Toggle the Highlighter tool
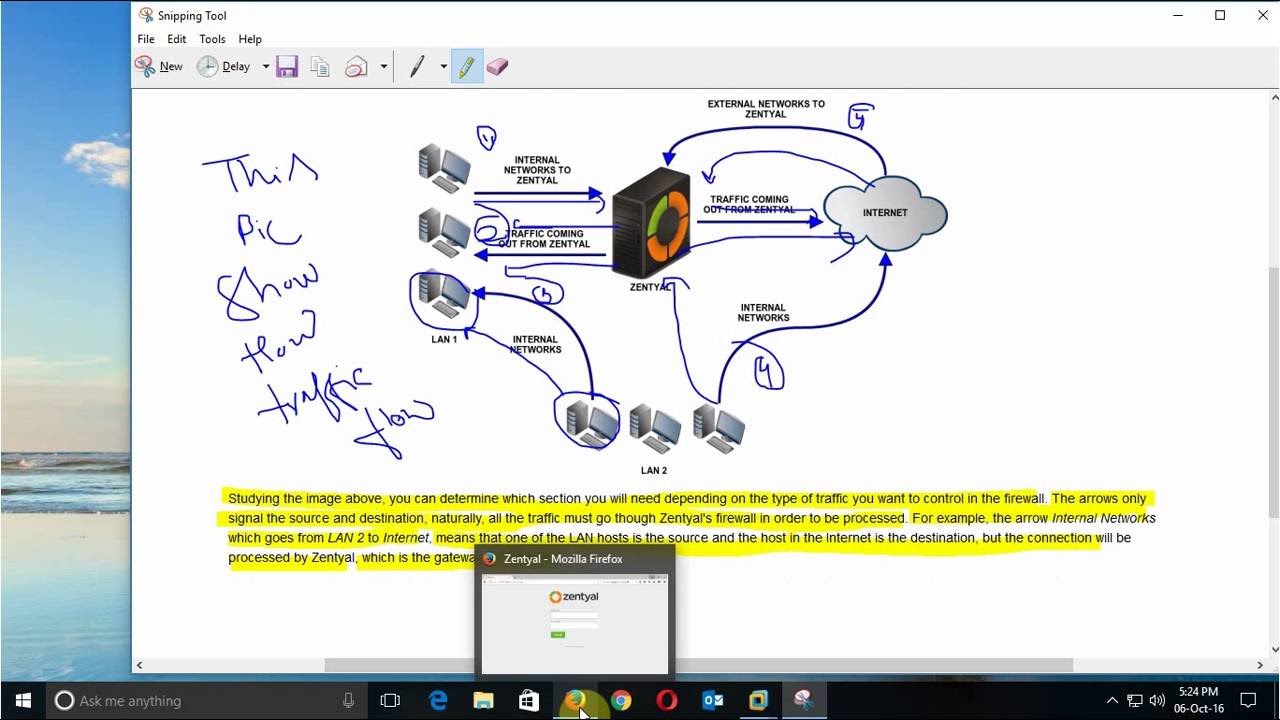This screenshot has height=720, width=1280. pyautogui.click(x=467, y=67)
